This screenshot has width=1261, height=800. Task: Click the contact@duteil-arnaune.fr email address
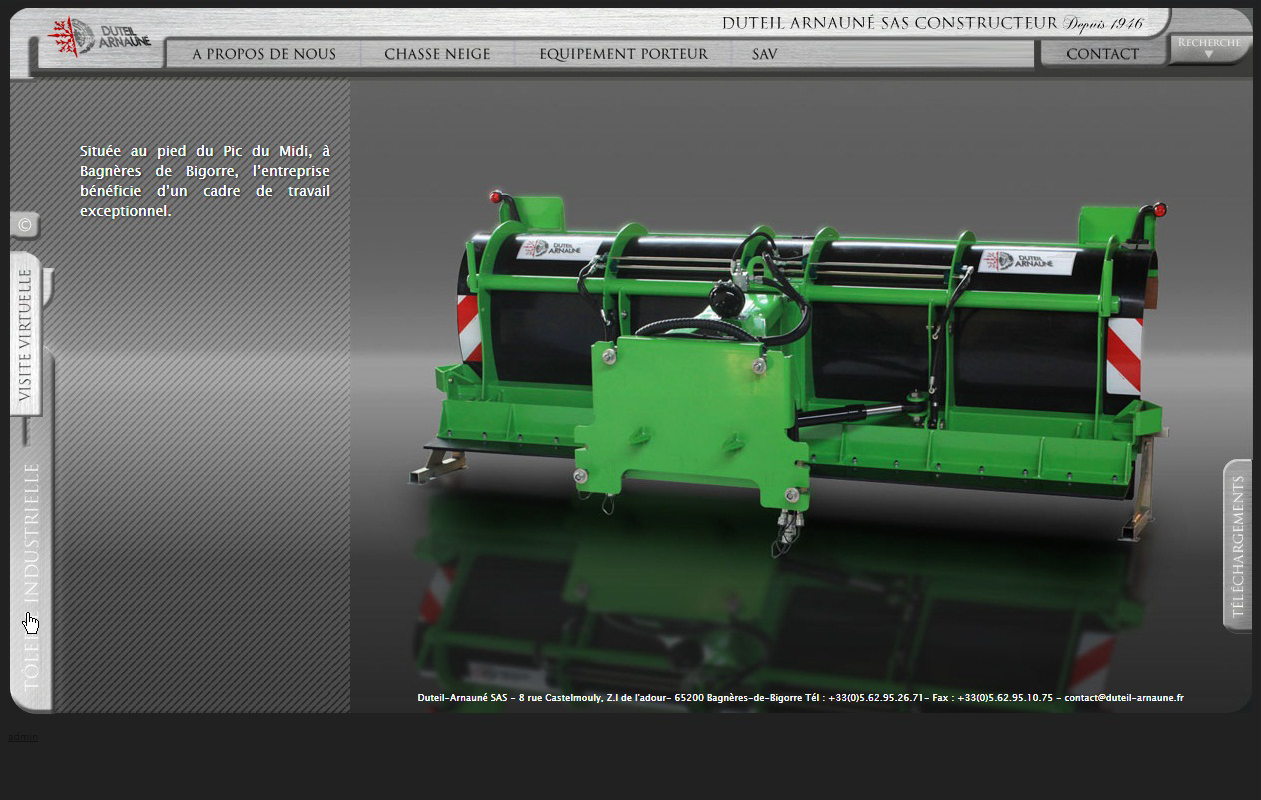coord(1124,698)
